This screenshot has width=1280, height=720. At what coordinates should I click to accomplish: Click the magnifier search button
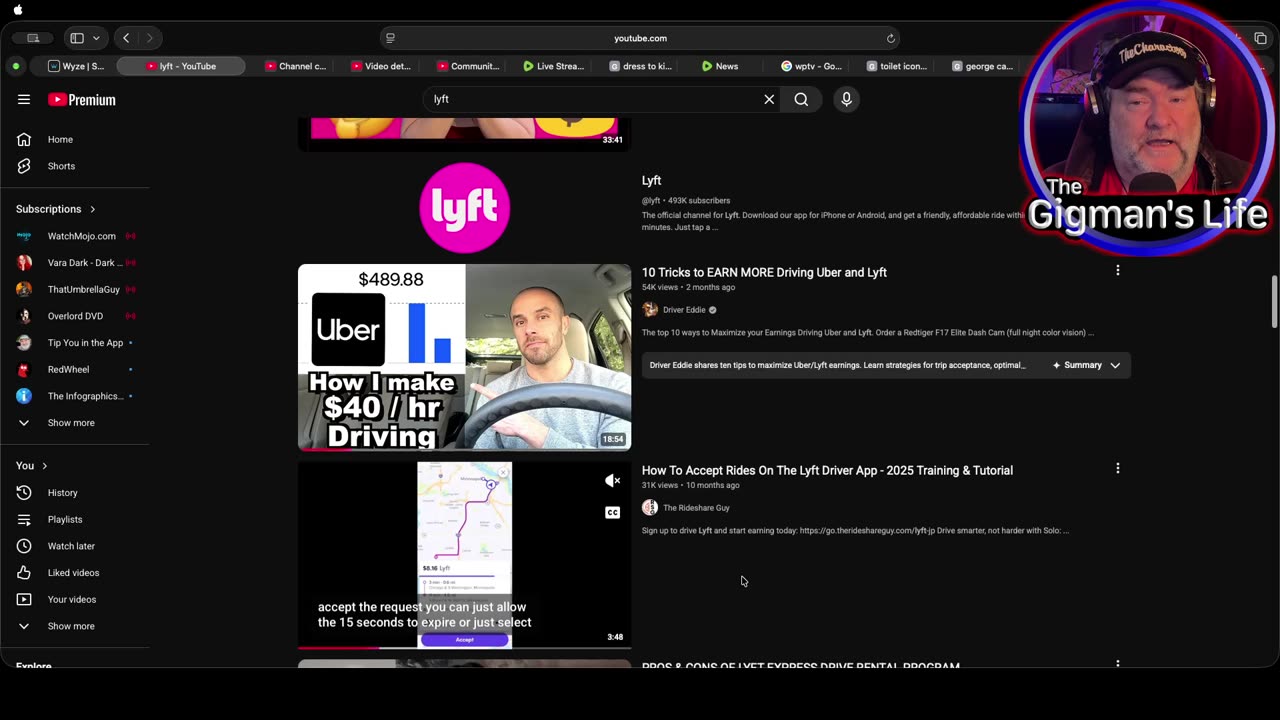[801, 99]
